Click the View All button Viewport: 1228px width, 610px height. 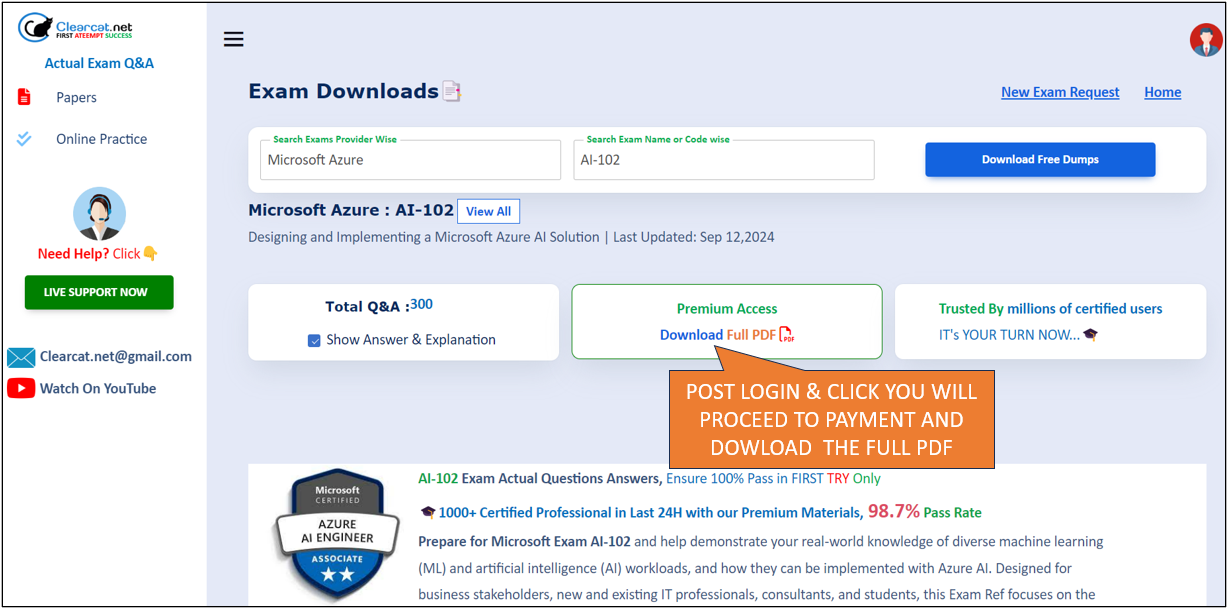(x=488, y=211)
